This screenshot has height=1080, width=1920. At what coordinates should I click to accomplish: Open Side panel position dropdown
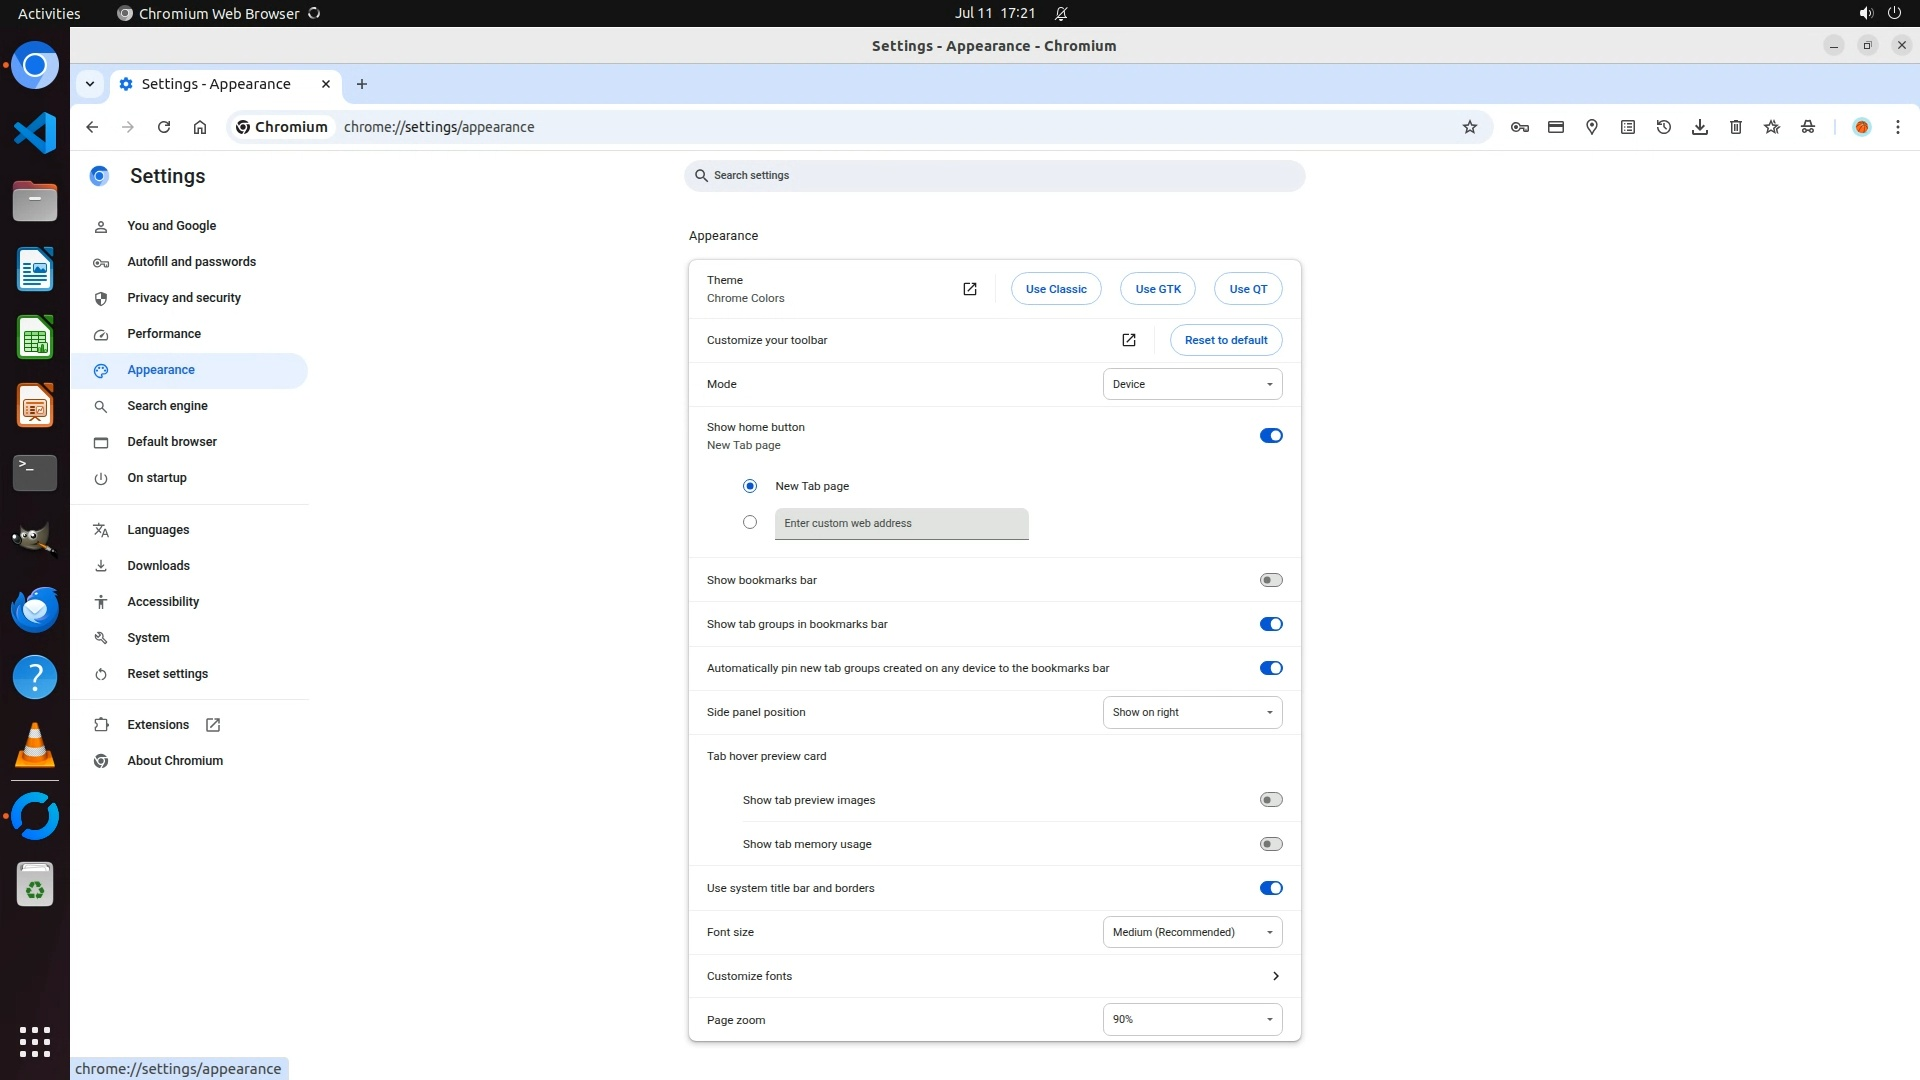click(1191, 712)
